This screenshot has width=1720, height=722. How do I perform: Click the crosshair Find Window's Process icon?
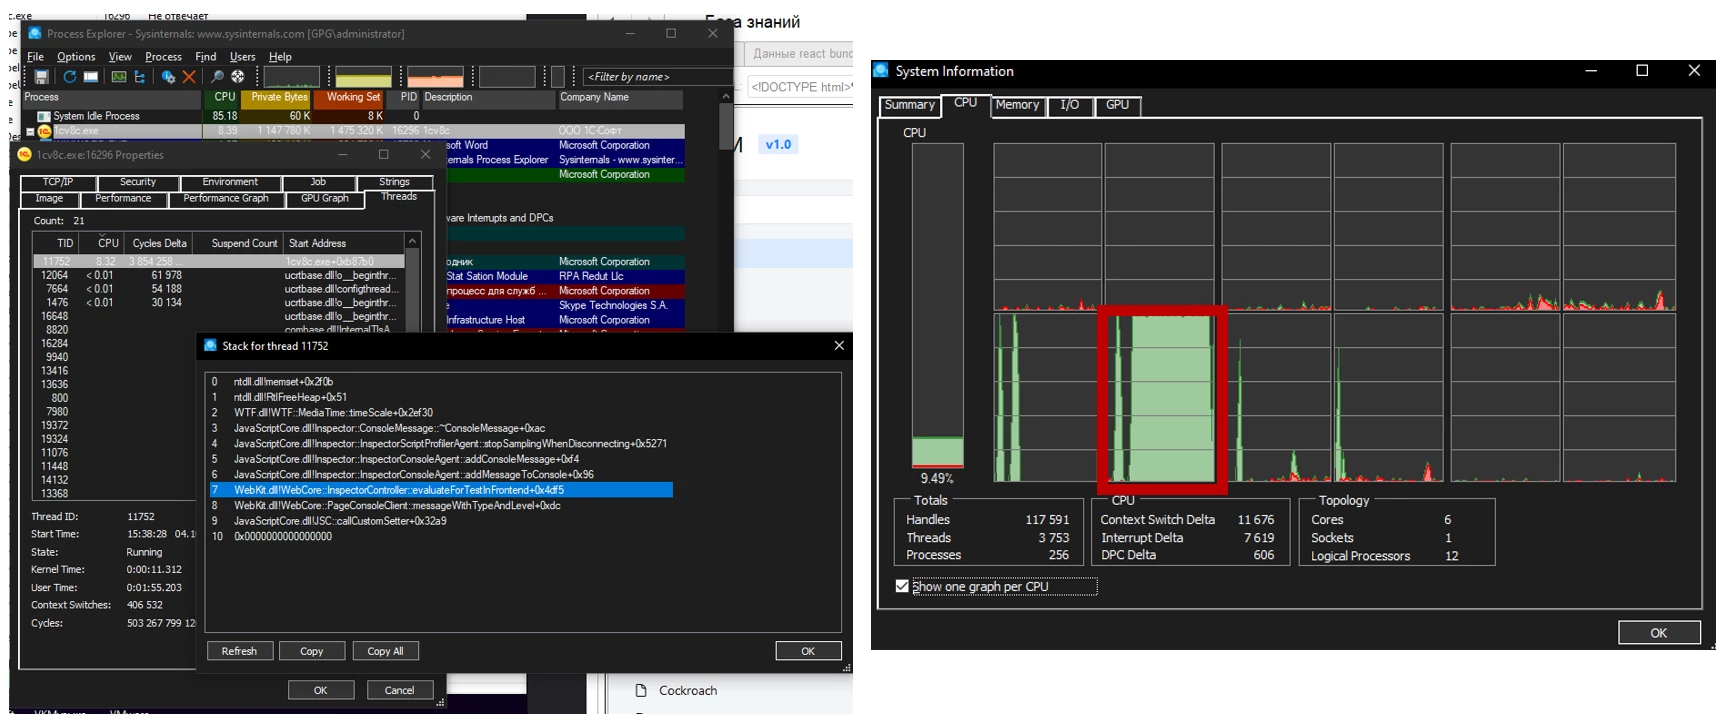click(238, 77)
